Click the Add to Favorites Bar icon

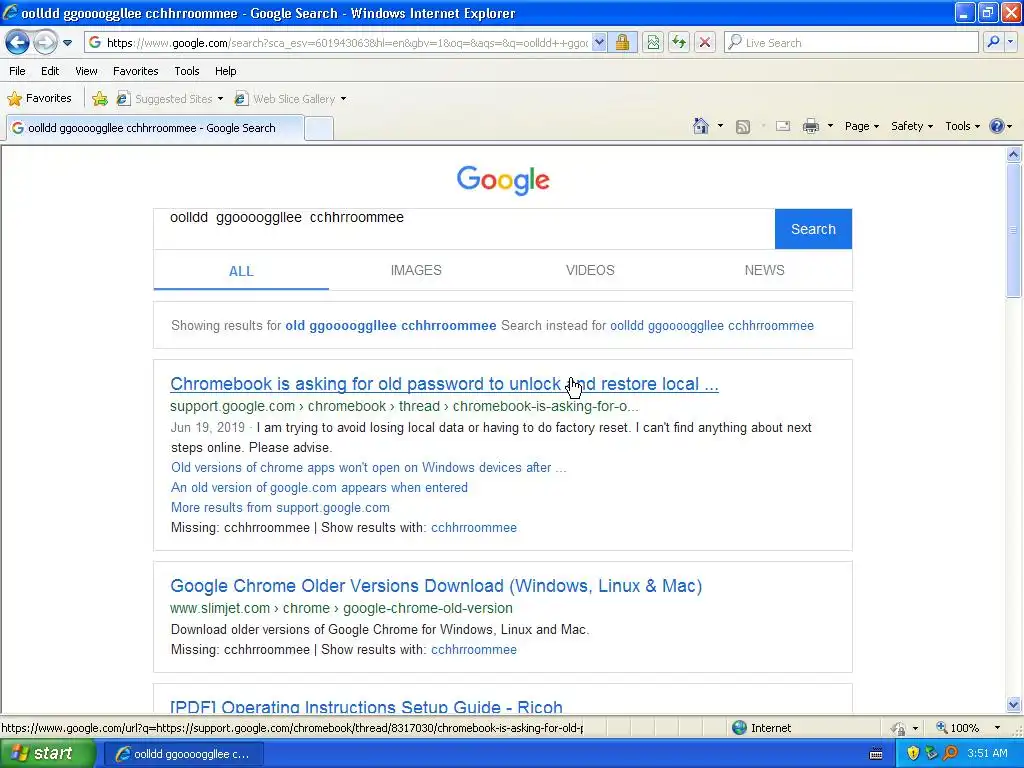100,99
